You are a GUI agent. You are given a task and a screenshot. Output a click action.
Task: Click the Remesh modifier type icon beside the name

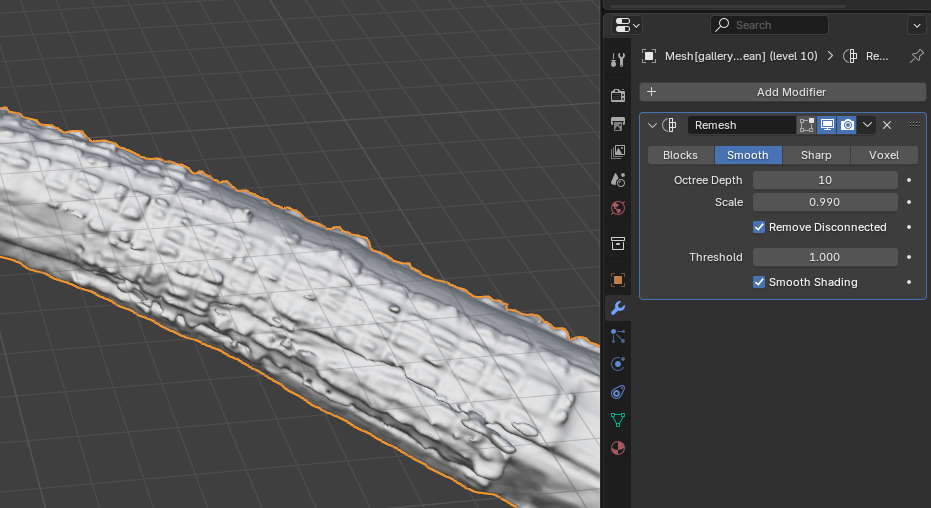pos(670,125)
